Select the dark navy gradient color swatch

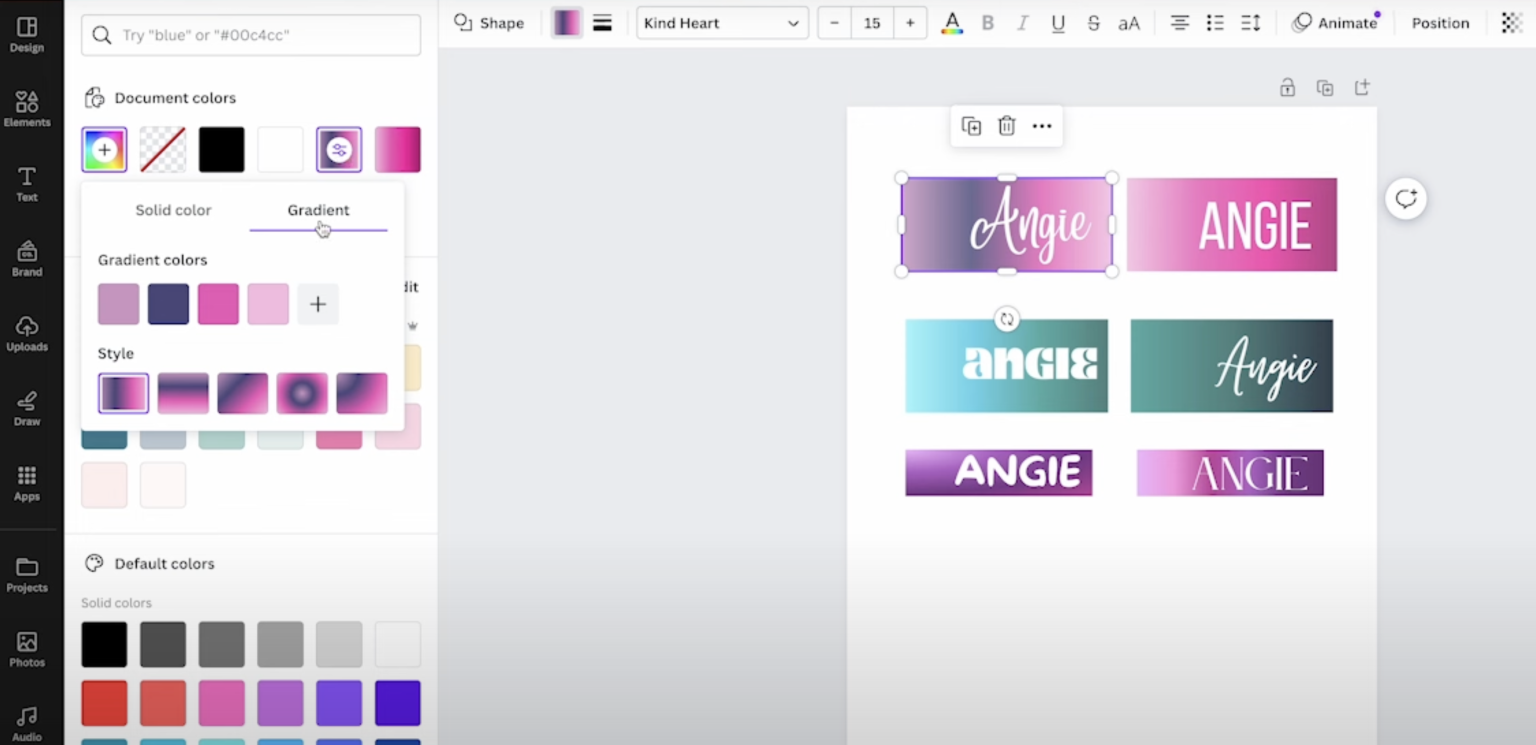(x=168, y=304)
